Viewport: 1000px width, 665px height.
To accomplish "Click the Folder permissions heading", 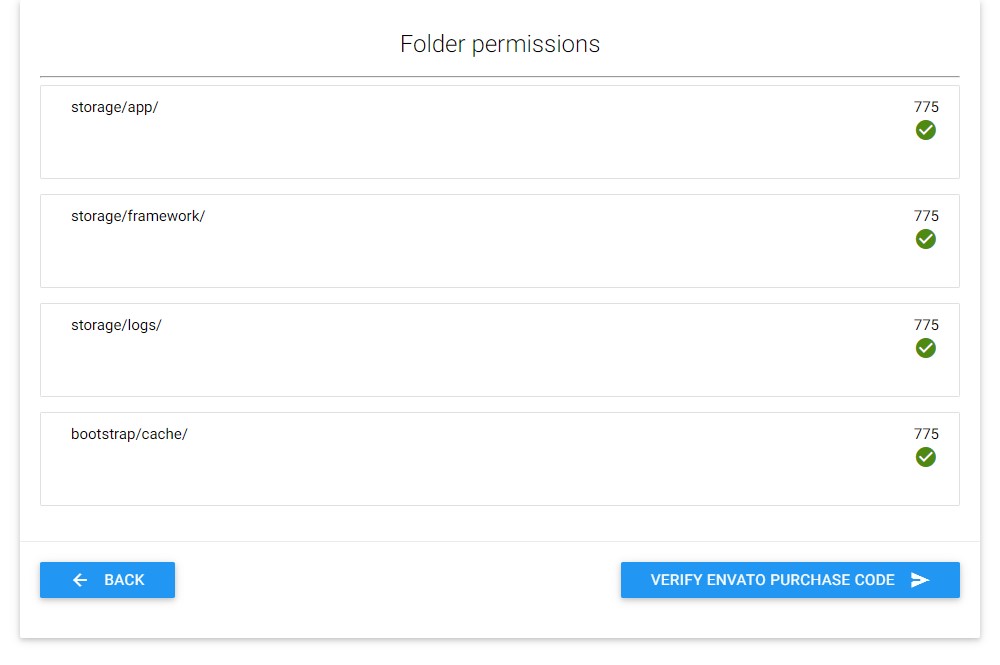I will [500, 44].
